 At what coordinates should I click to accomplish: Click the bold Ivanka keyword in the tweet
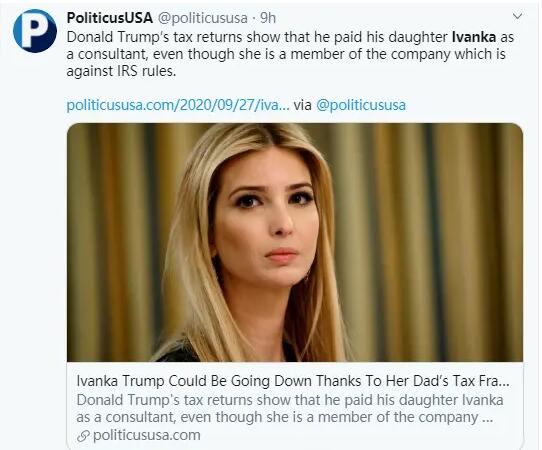pyautogui.click(x=474, y=37)
